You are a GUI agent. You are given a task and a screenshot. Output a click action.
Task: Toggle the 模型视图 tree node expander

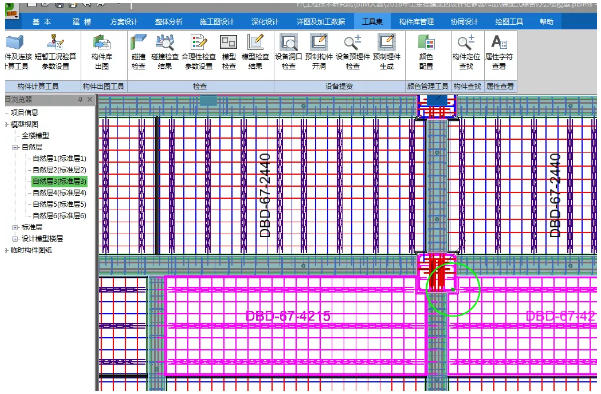click(7, 124)
